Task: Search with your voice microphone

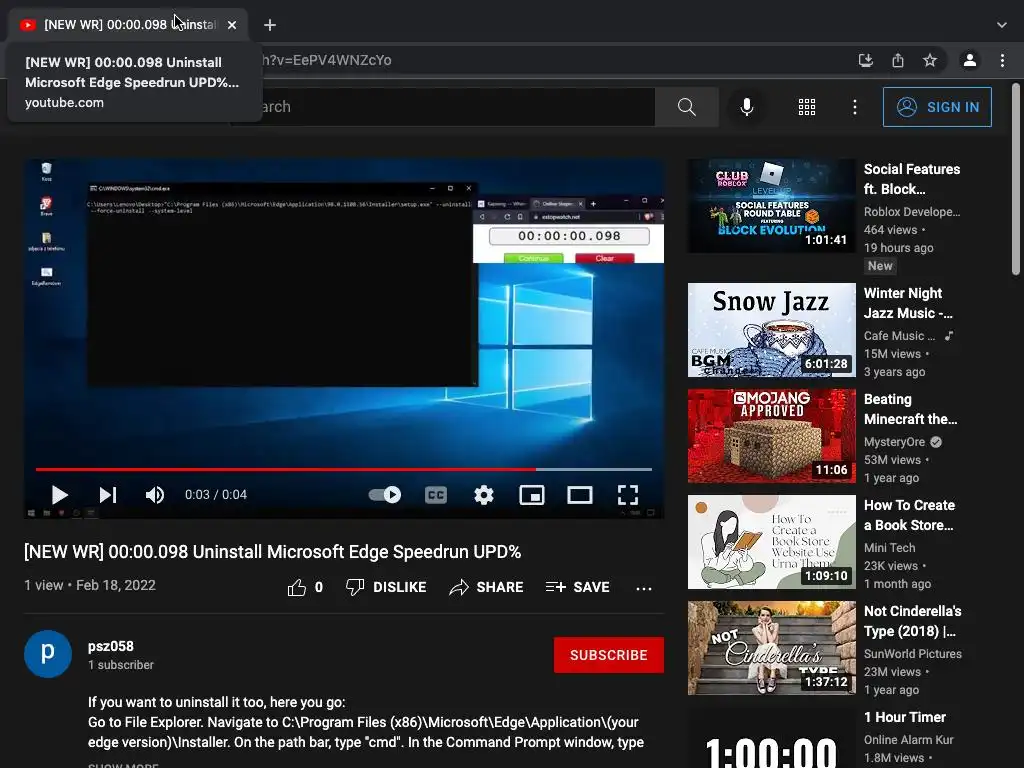Action: coord(746,107)
